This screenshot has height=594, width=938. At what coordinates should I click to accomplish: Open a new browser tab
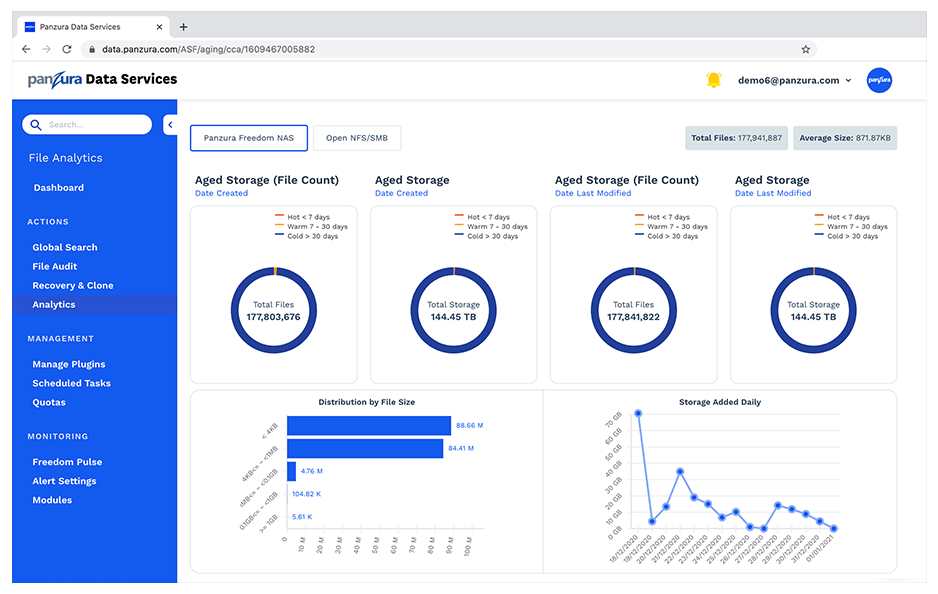click(x=183, y=27)
